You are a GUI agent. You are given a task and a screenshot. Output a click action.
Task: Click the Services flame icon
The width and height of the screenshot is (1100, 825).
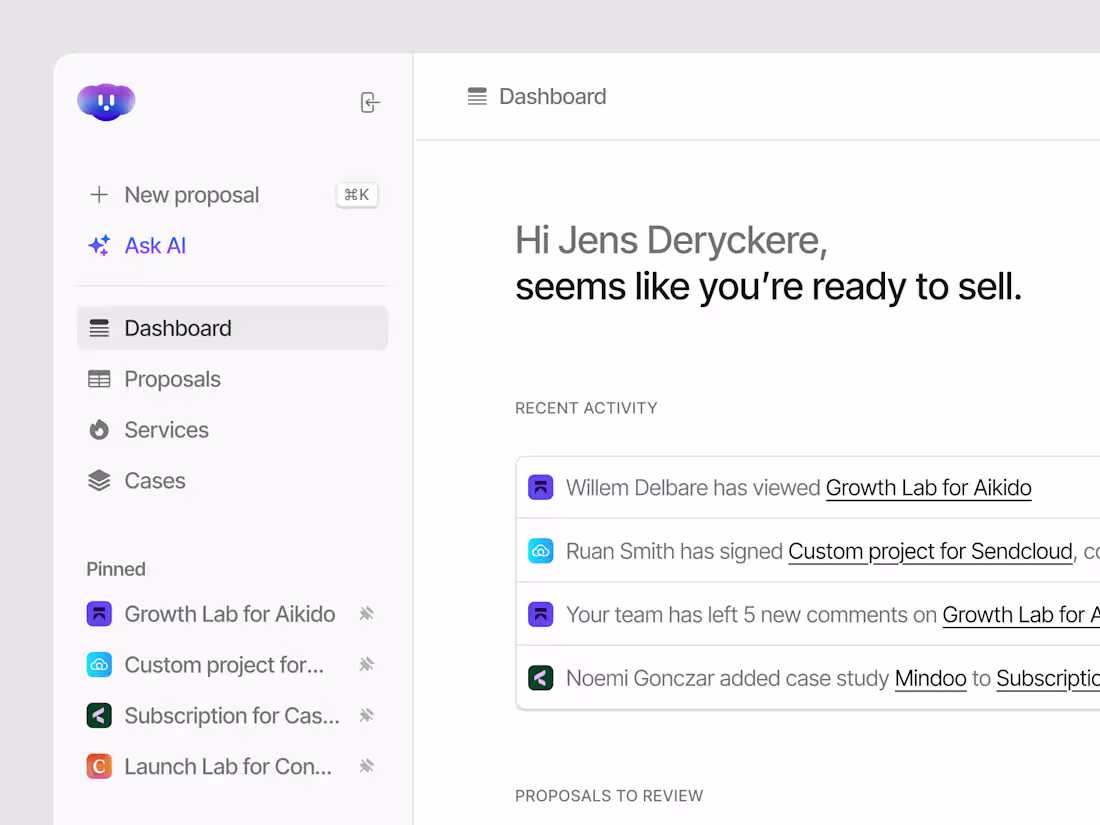[x=99, y=429]
